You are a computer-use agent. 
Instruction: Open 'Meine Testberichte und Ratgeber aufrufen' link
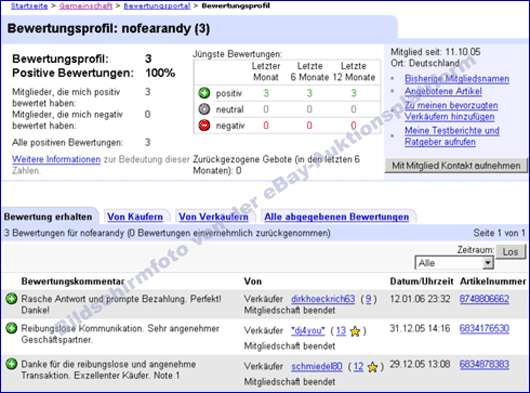452,136
